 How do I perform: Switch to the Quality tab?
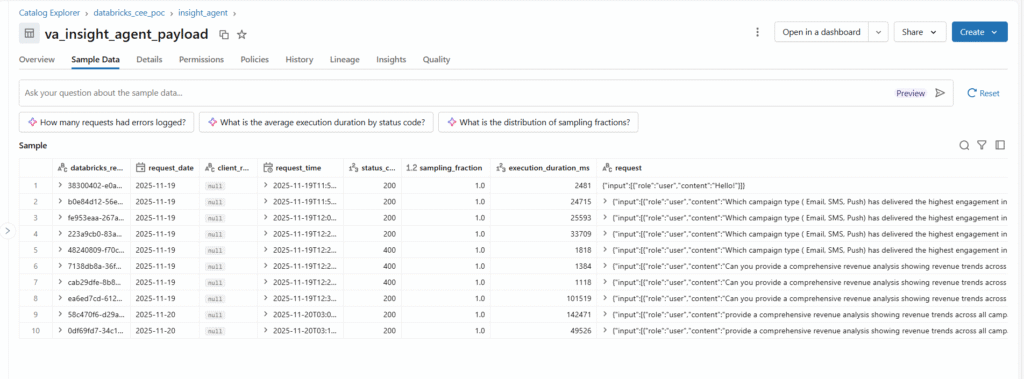(x=436, y=59)
